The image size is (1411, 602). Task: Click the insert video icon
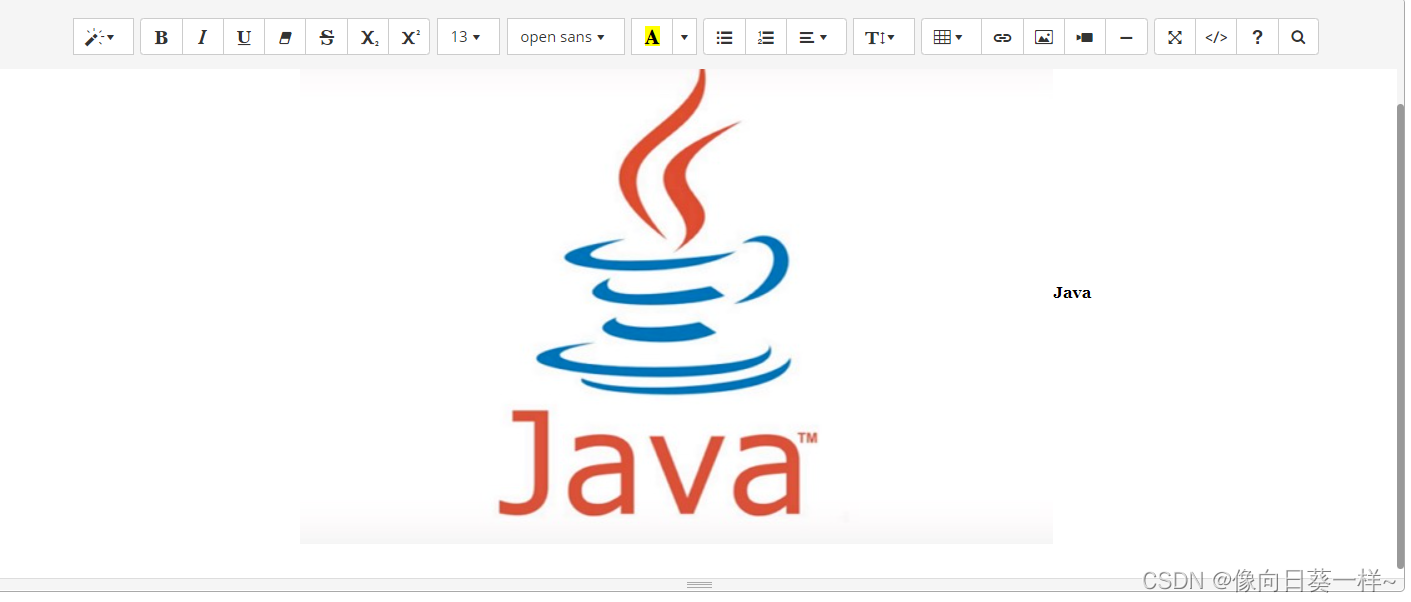pos(1085,37)
